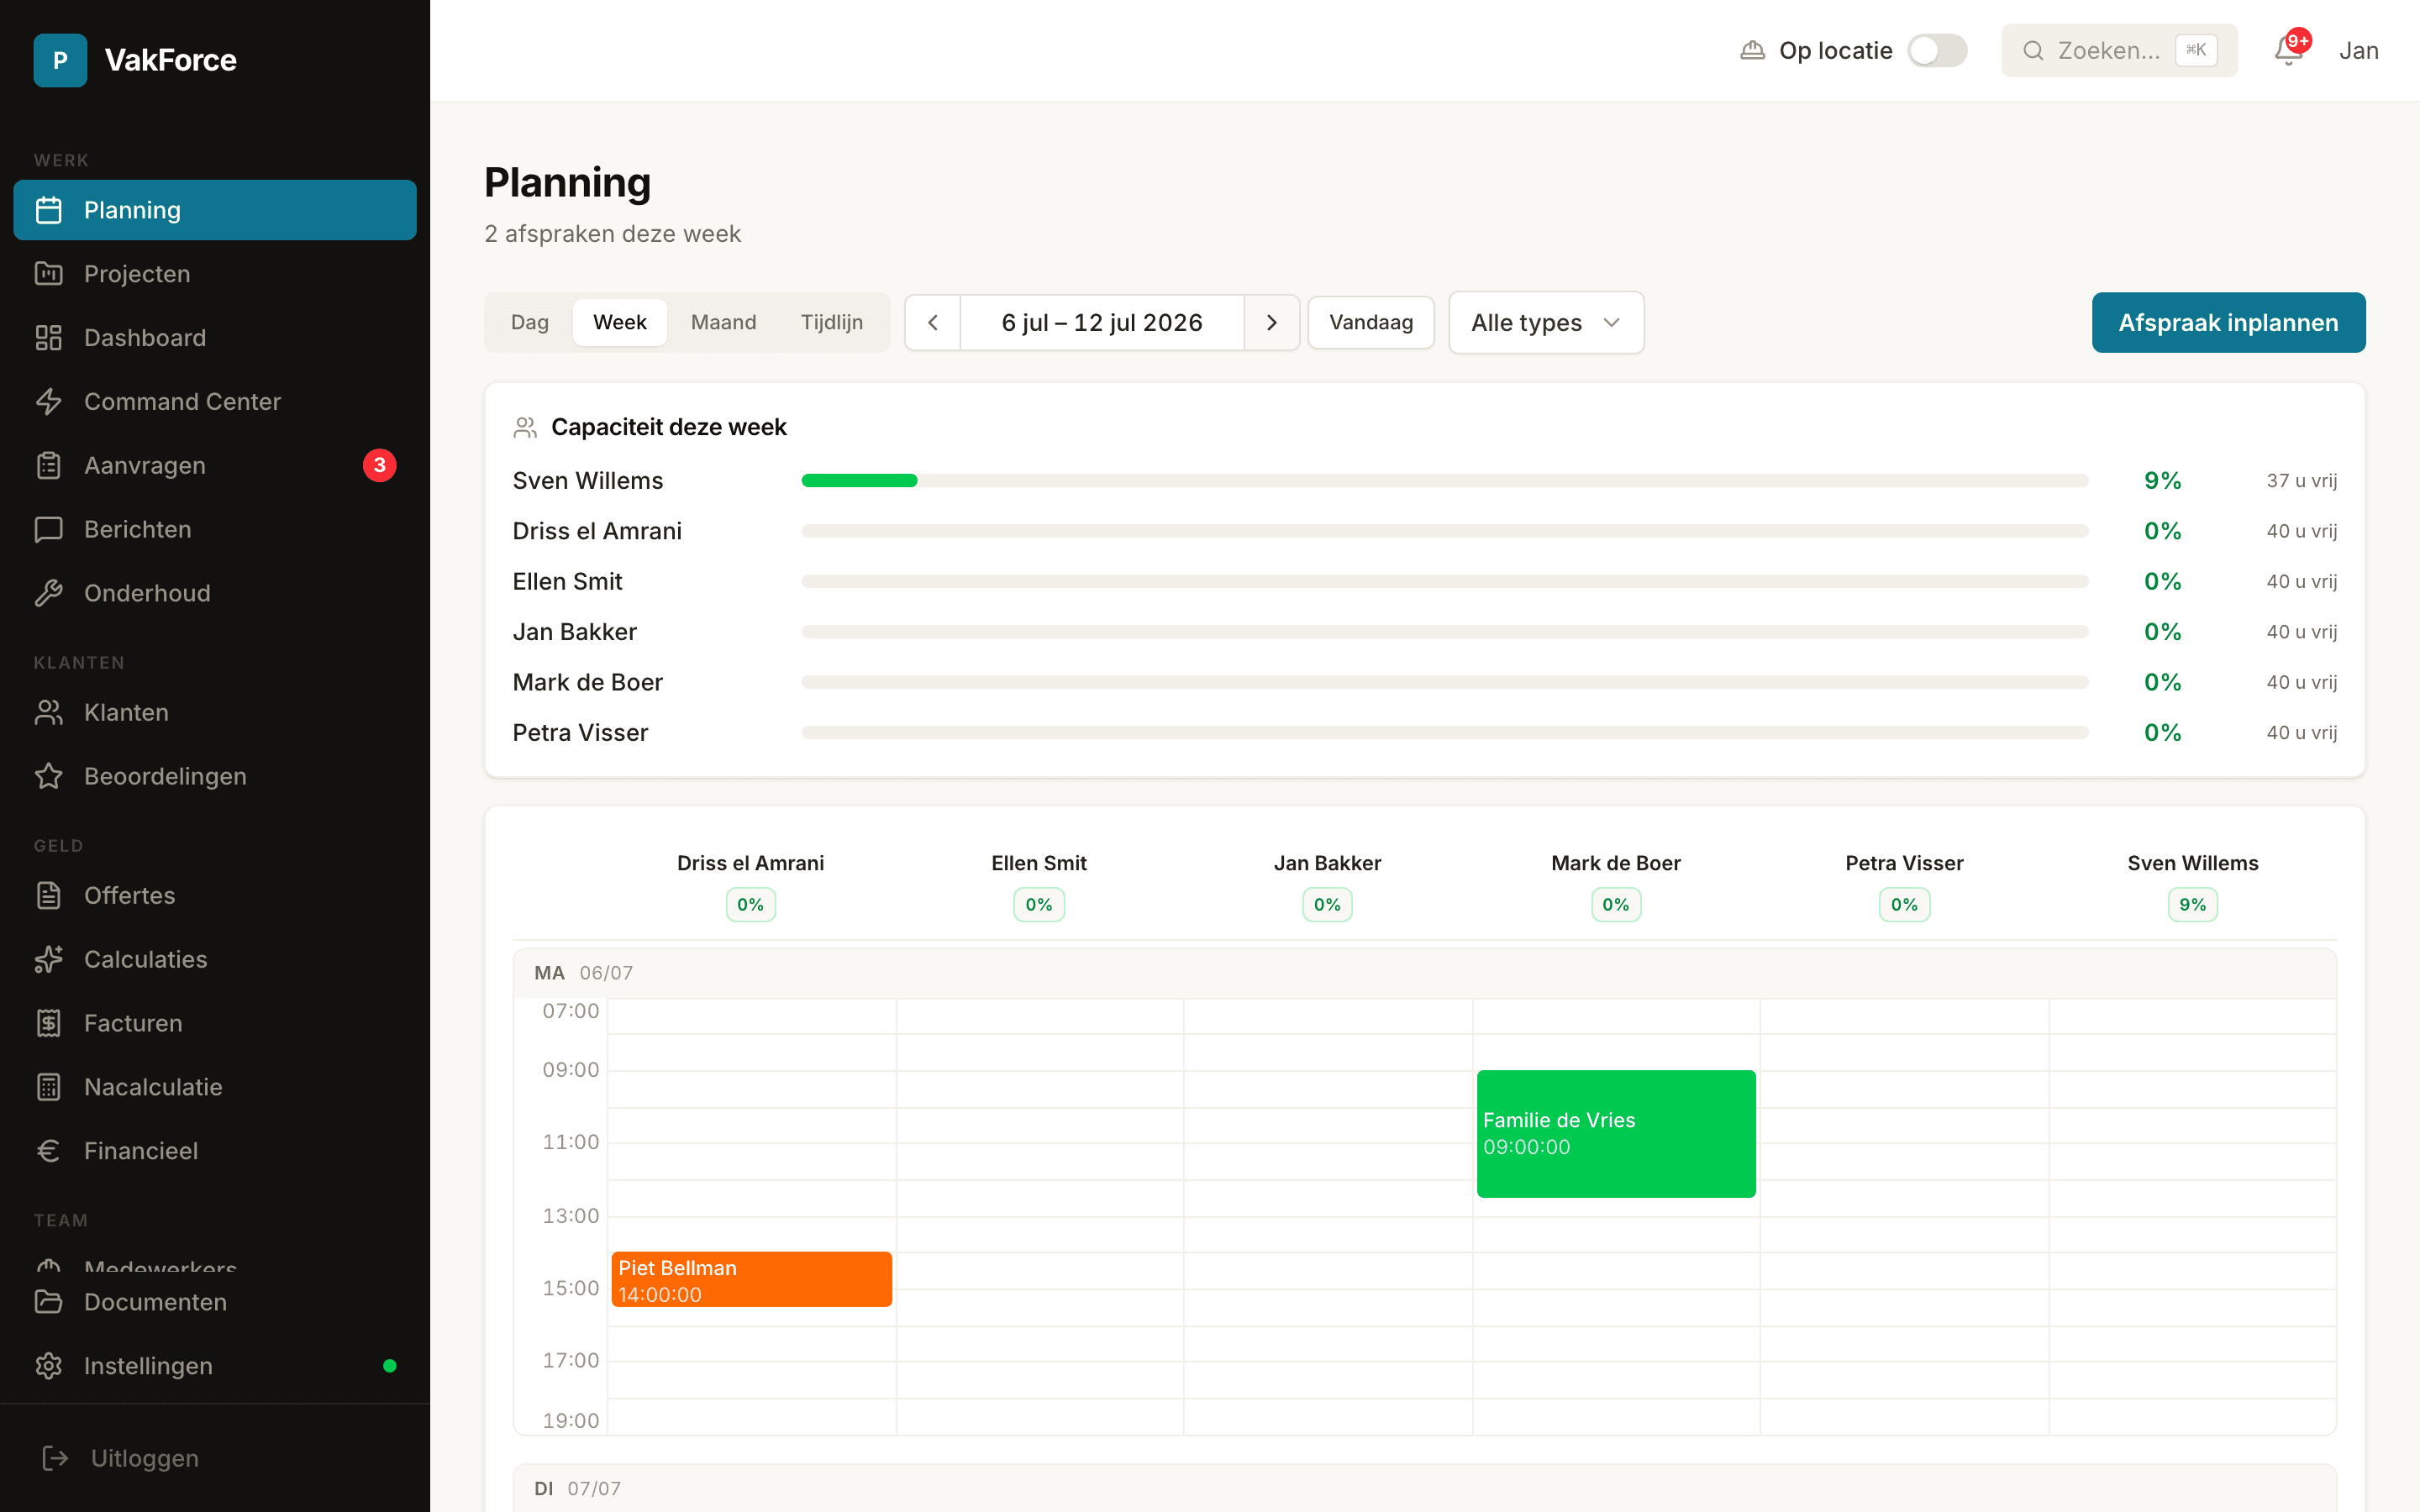Toggle the Op locatie switch

pyautogui.click(x=1937, y=50)
